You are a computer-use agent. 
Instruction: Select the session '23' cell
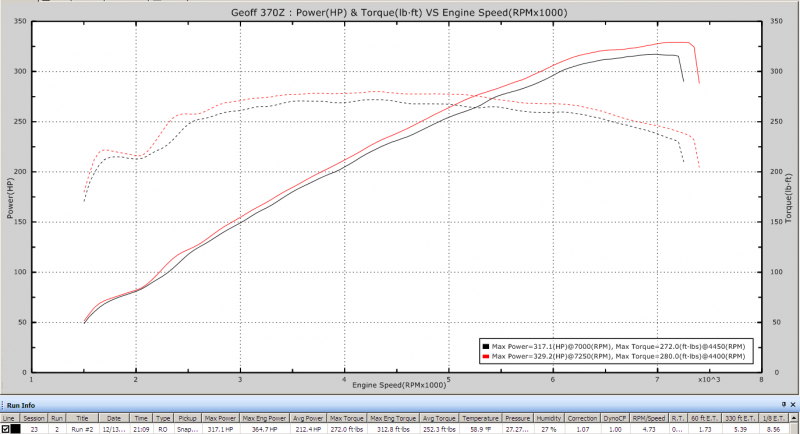click(x=34, y=429)
